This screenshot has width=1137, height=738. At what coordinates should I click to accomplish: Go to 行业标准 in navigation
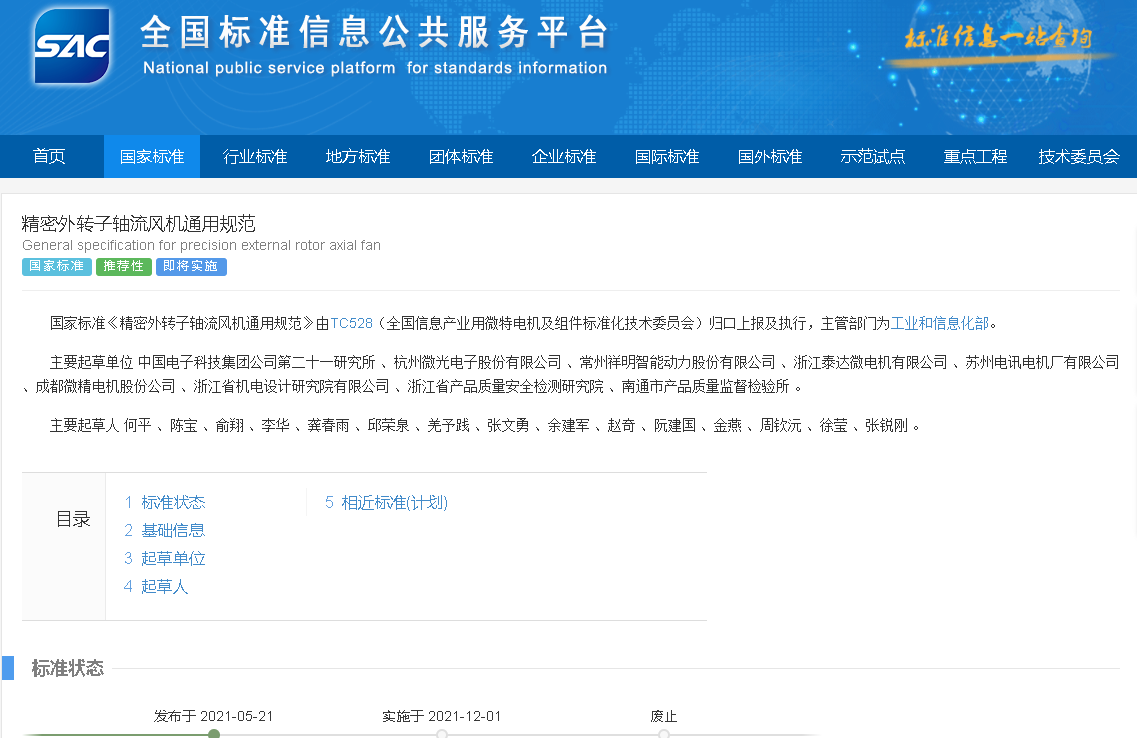click(x=255, y=156)
